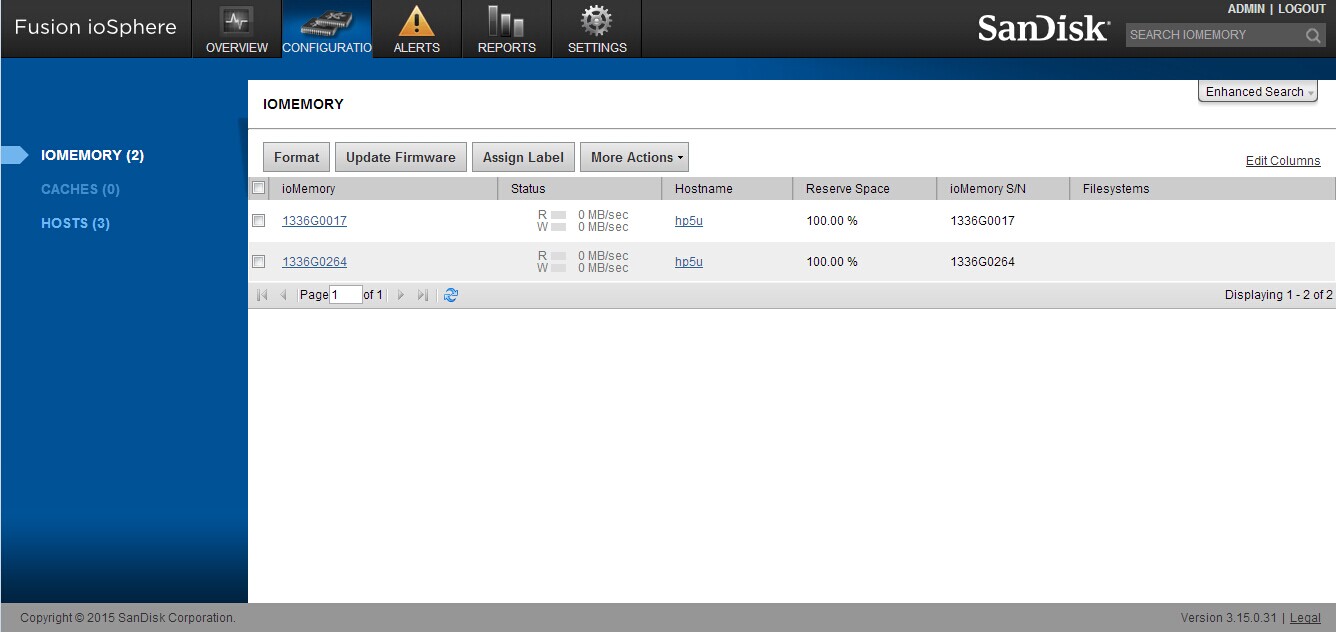Open the 1336G0017 ioMemory device link
Viewport: 1336px width, 632px height.
pyautogui.click(x=314, y=221)
